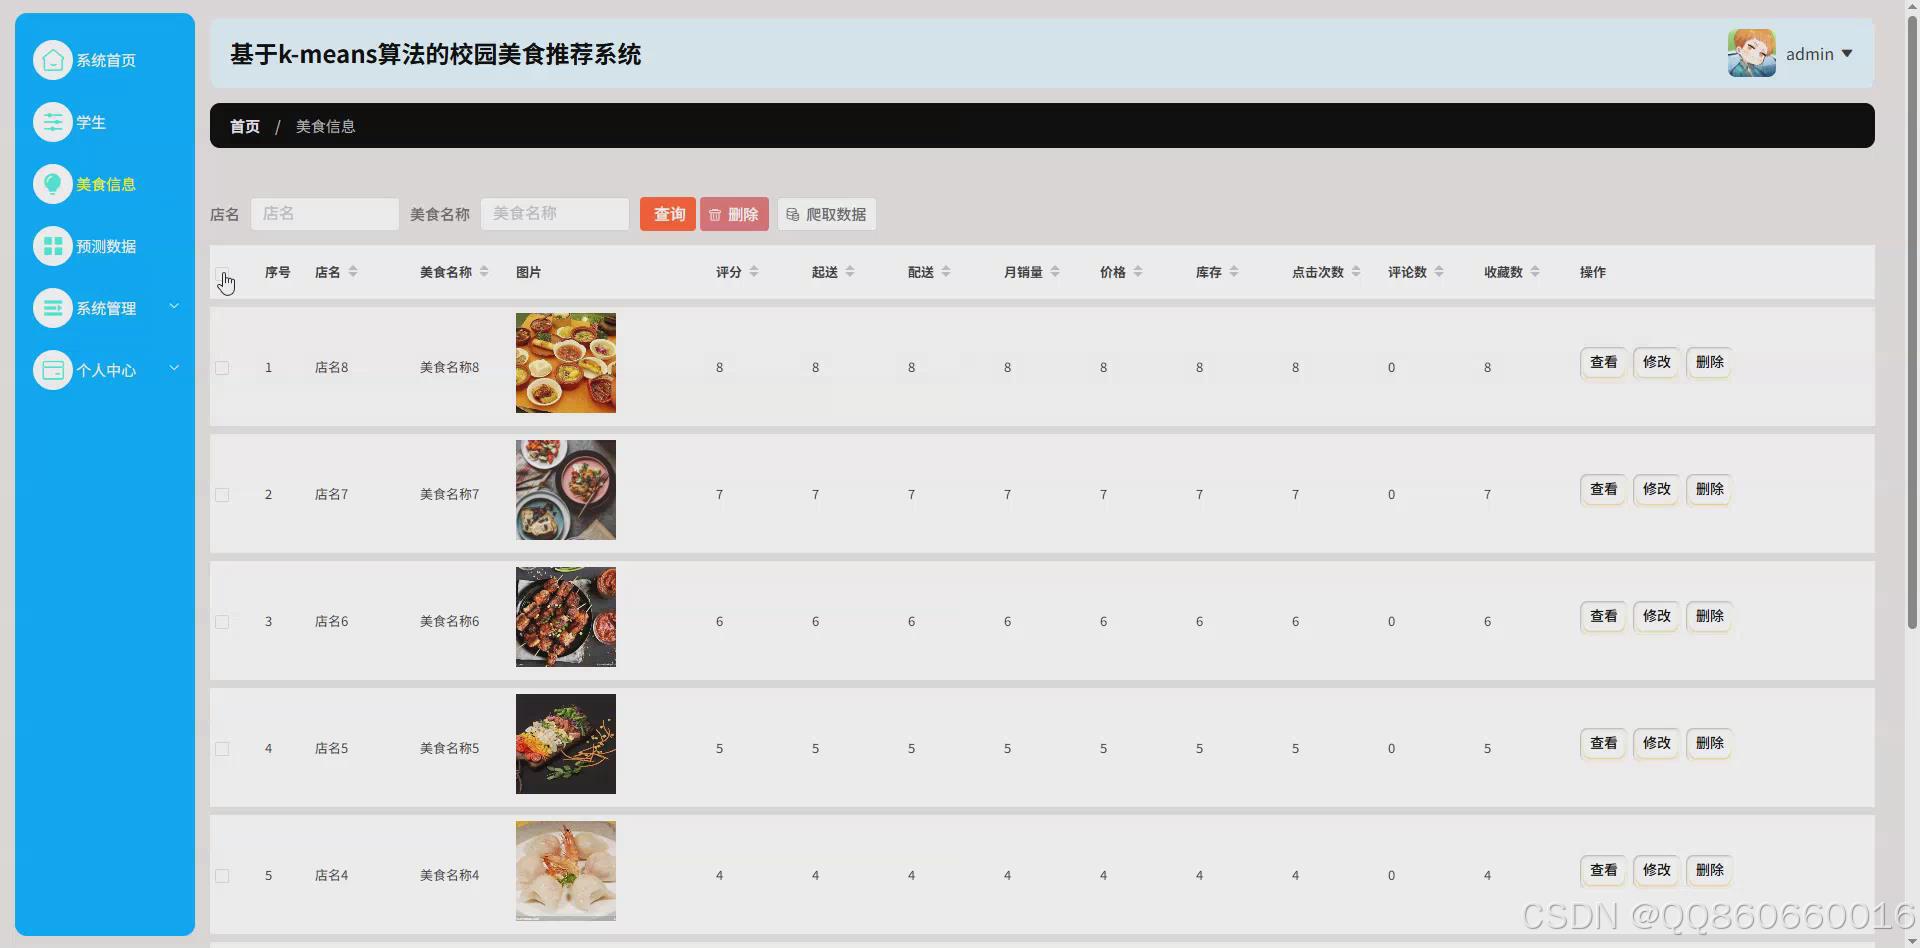The image size is (1920, 948).
Task: Open 预测数据 menu item
Action: point(105,246)
